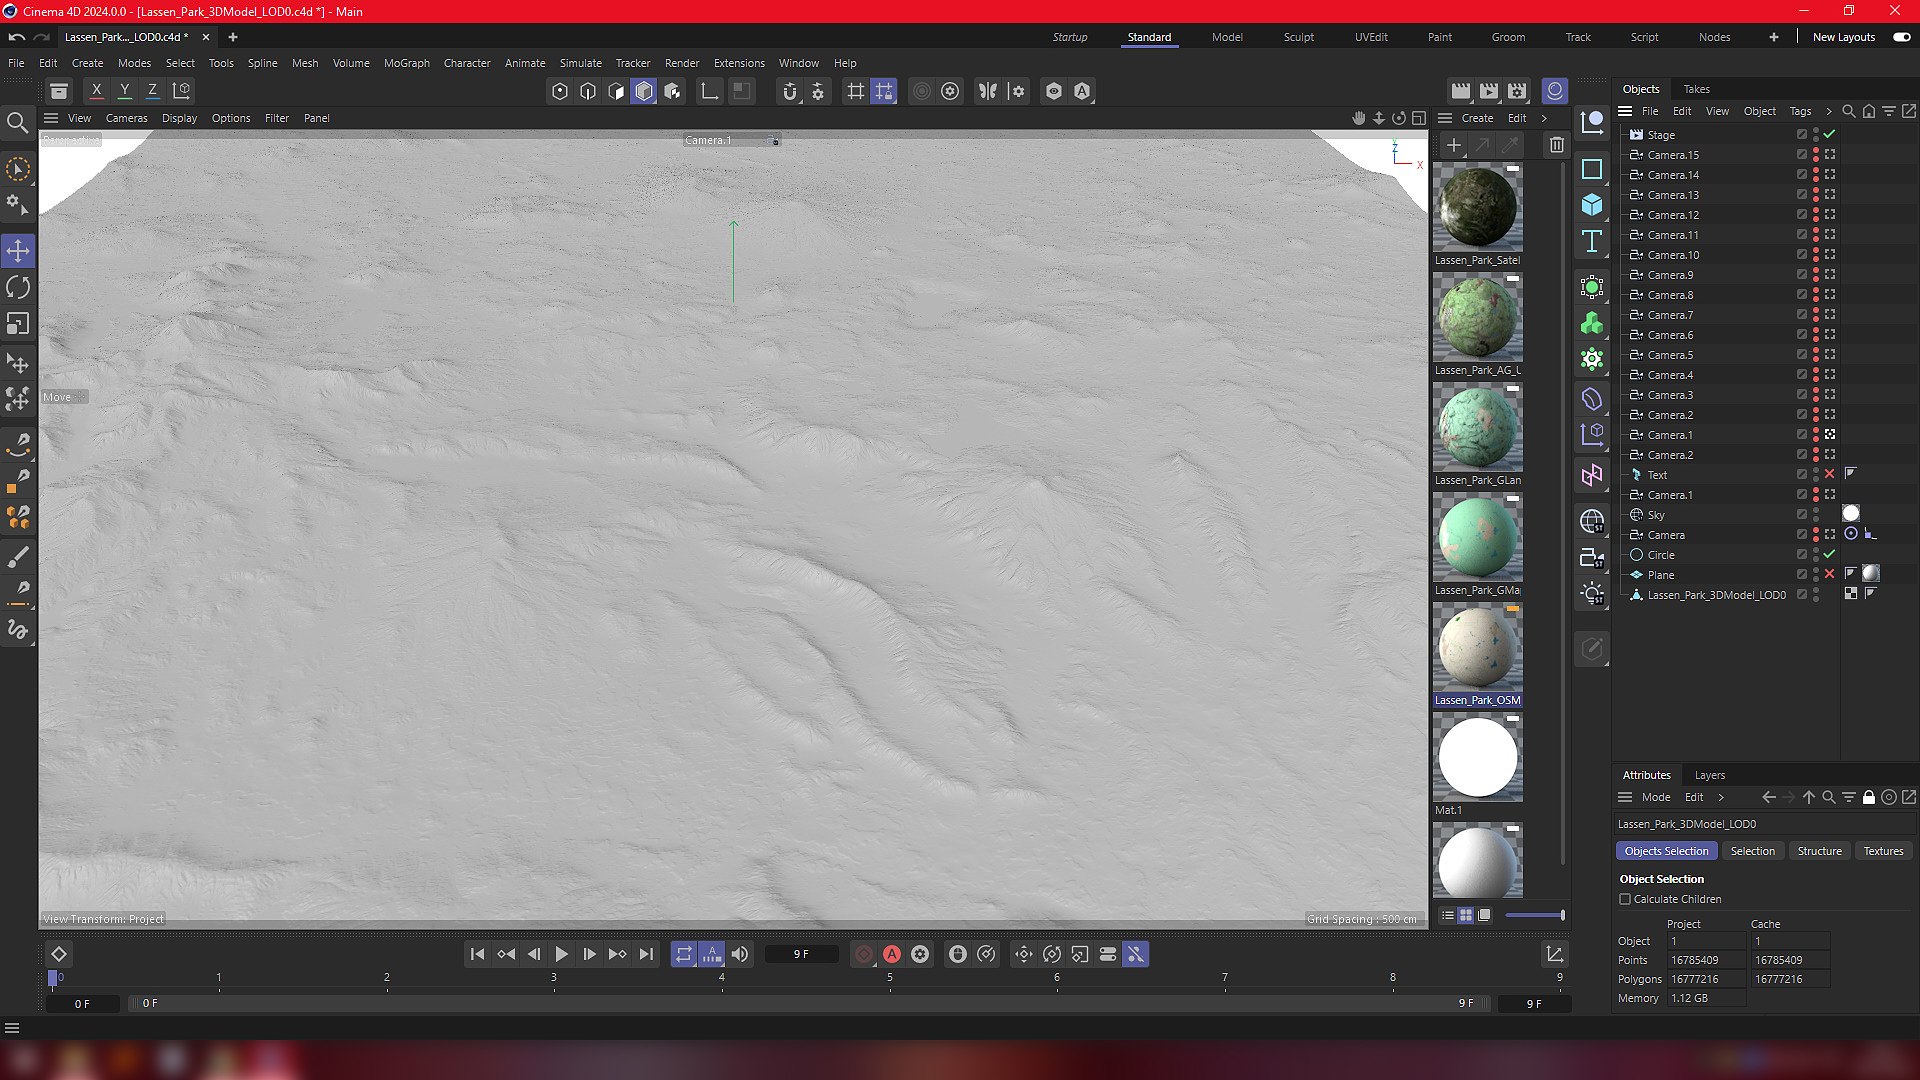The height and width of the screenshot is (1080, 1920).
Task: Click the timeline playhead at frame 0
Action: 53,978
